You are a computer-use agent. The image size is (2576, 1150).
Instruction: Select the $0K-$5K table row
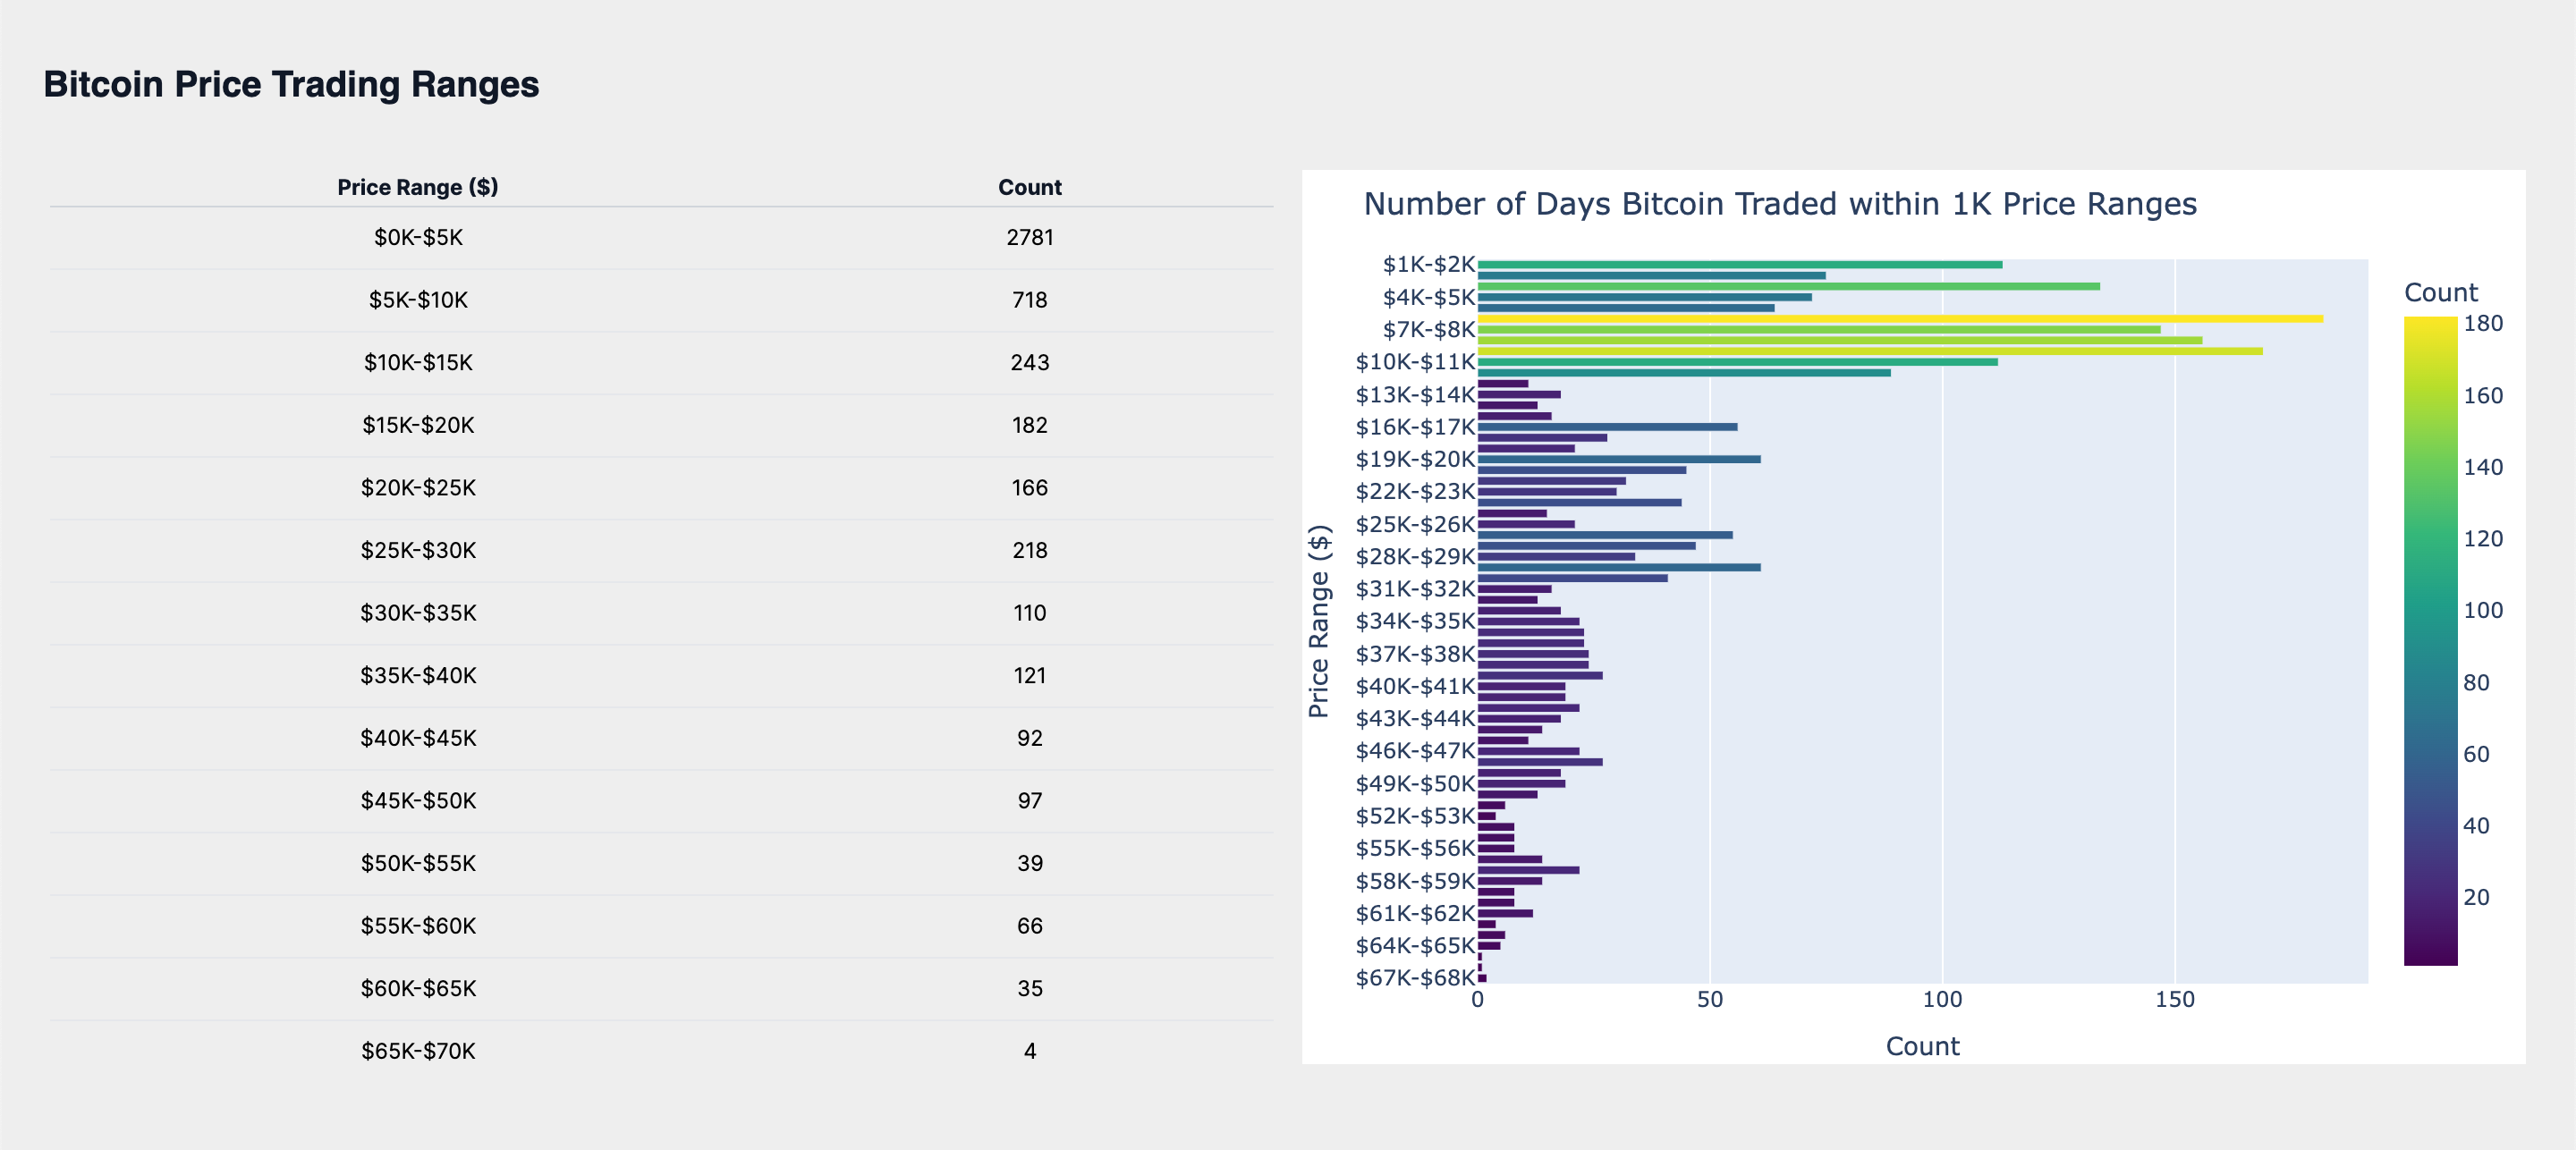click(x=418, y=237)
